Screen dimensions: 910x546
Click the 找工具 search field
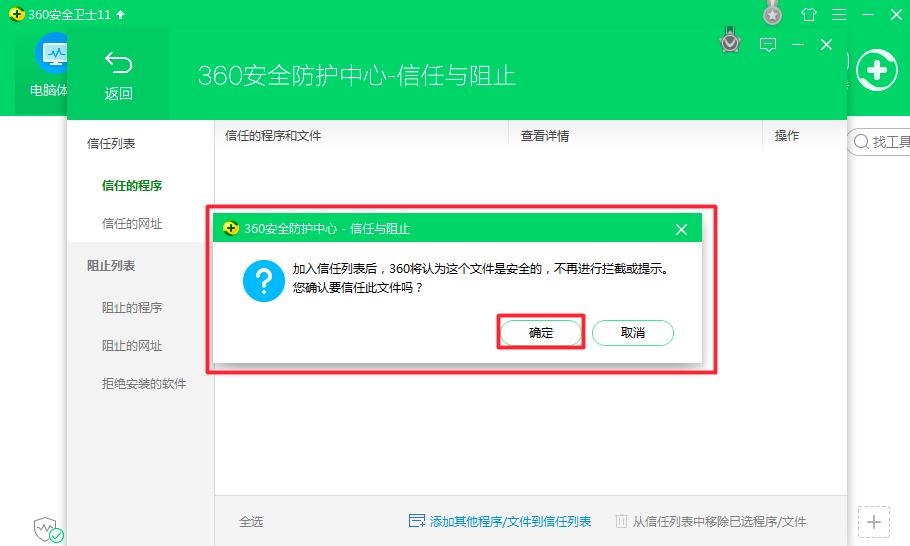click(x=879, y=142)
